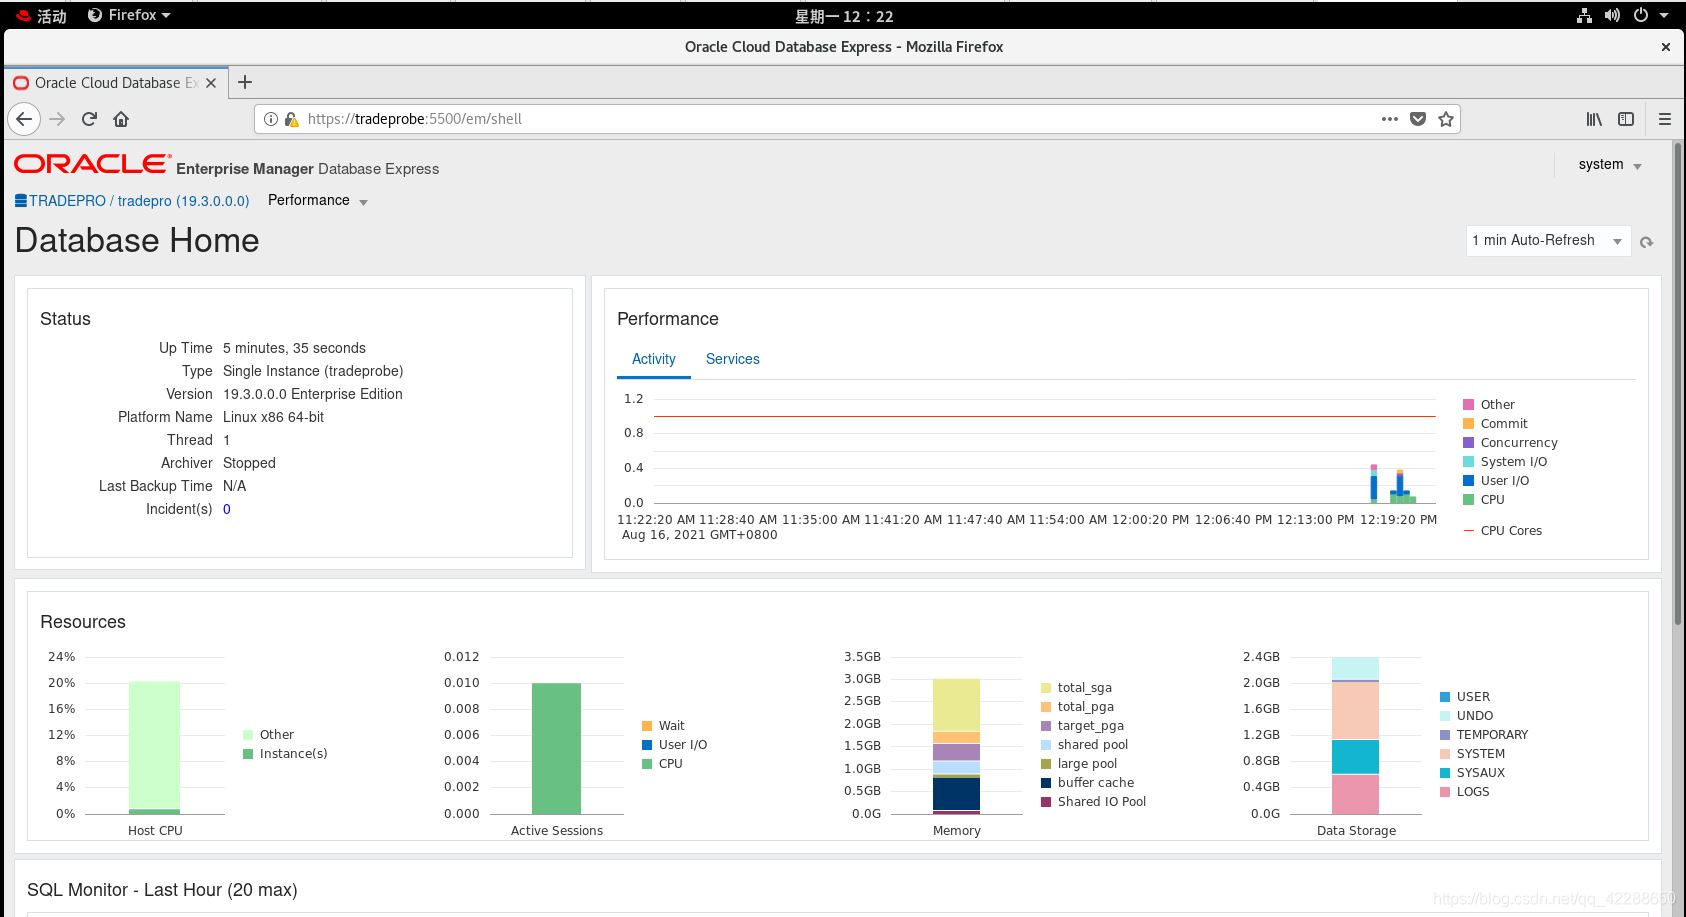Image resolution: width=1686 pixels, height=917 pixels.
Task: Click the Oracle logo
Action: tap(92, 164)
